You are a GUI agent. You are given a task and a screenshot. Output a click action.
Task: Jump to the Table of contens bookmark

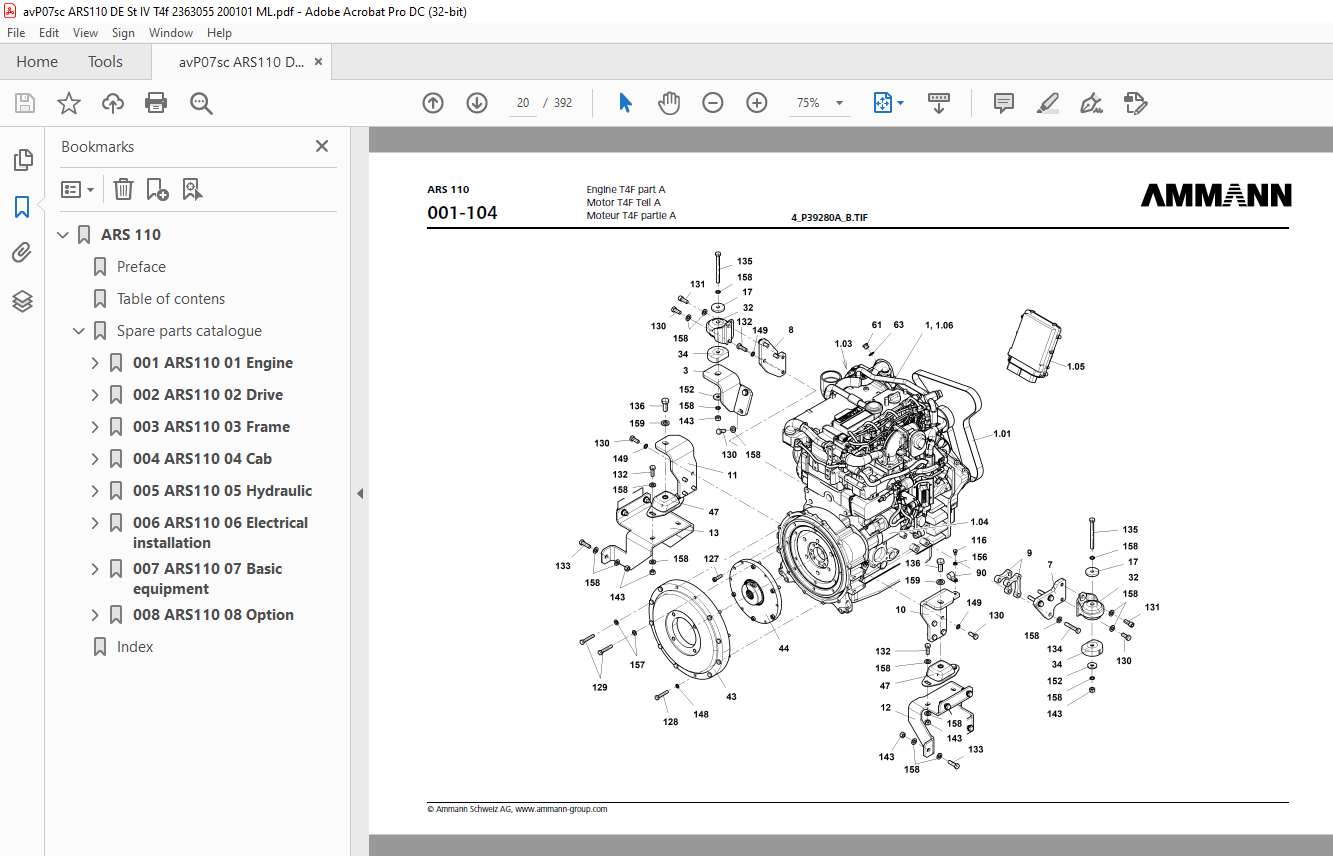(171, 299)
